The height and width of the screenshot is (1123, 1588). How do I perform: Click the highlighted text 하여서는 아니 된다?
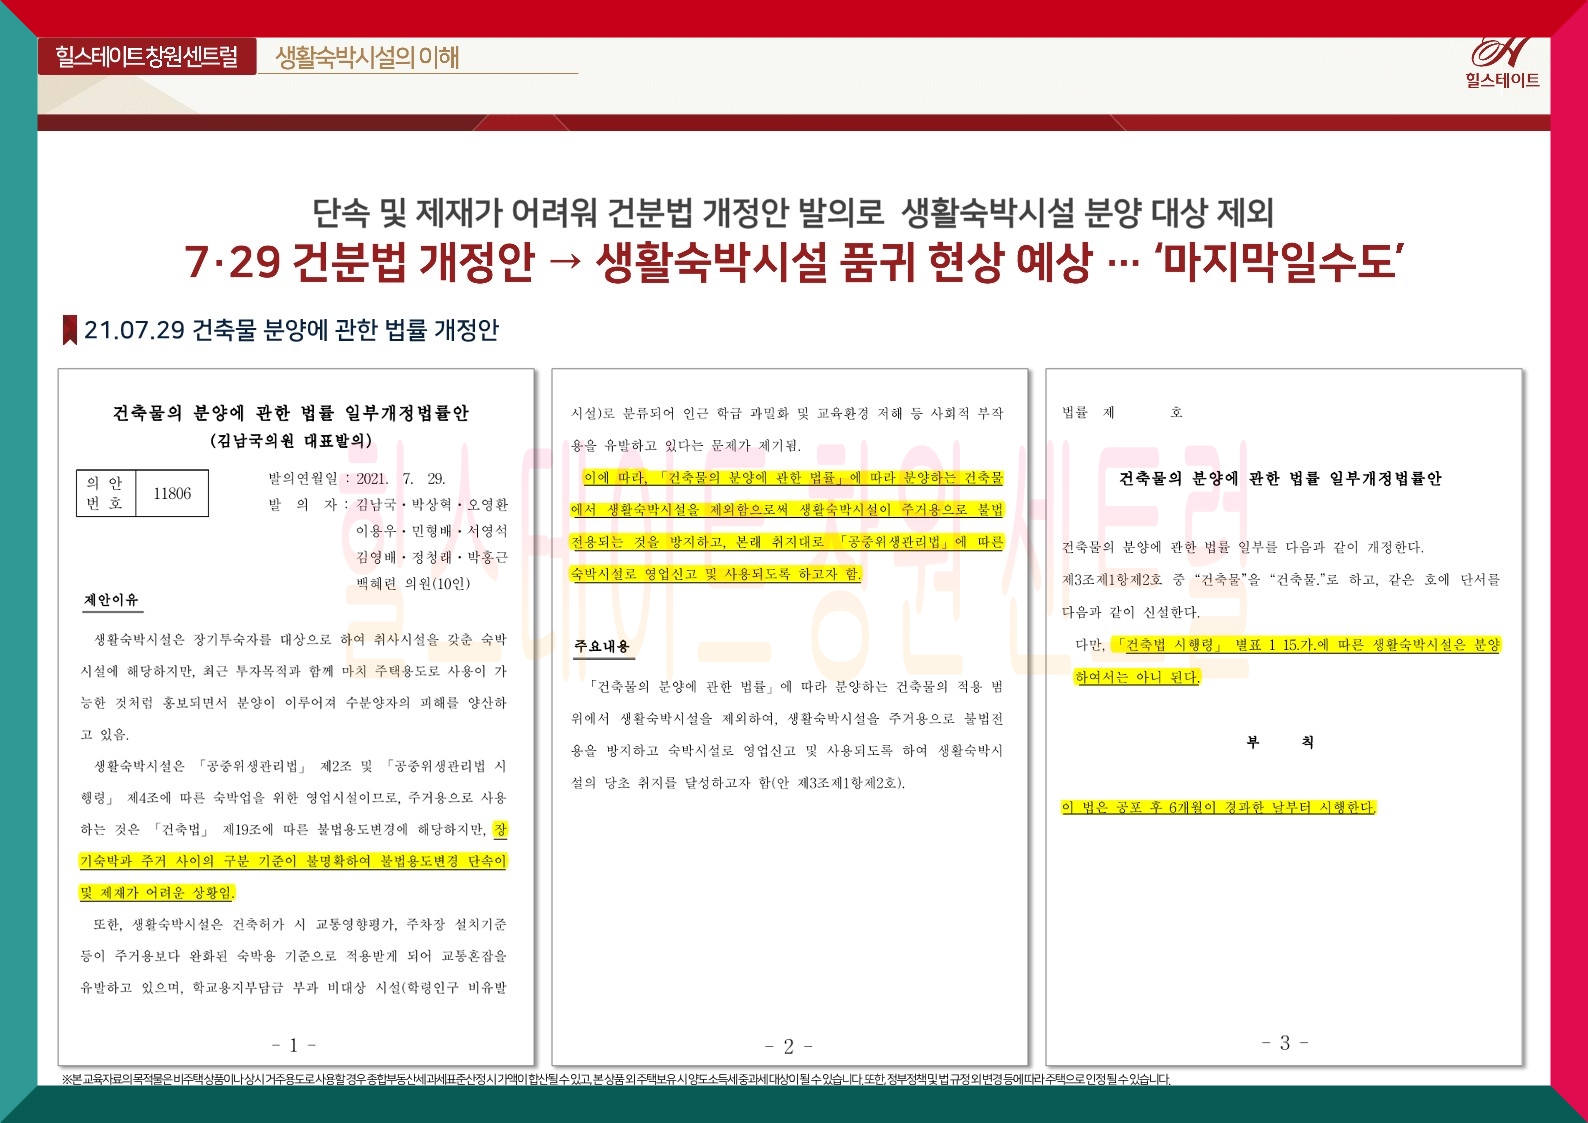click(1137, 677)
